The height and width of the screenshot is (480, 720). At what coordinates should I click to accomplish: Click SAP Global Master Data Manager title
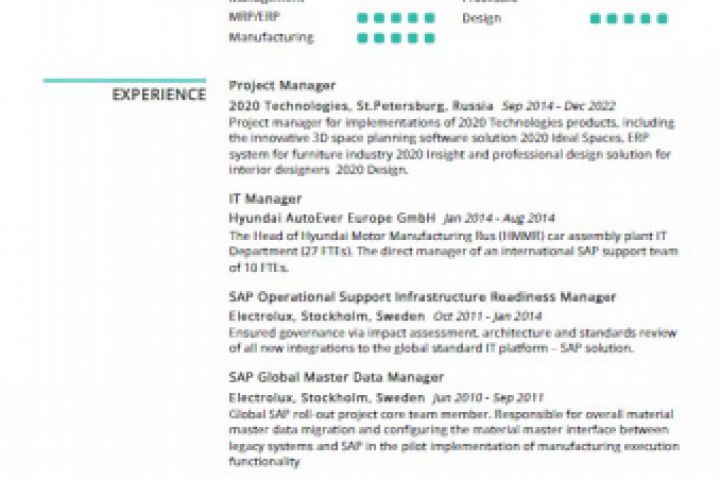(336, 378)
